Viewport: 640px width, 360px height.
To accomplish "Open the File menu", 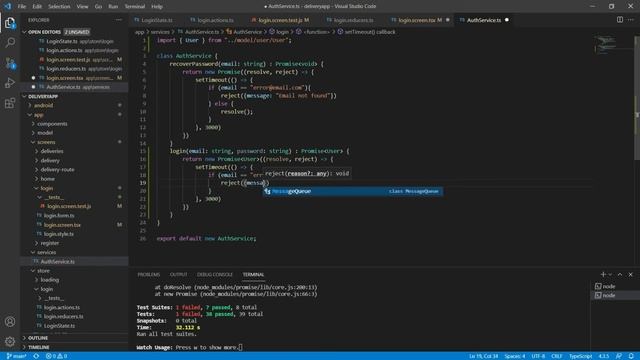I will (x=22, y=7).
